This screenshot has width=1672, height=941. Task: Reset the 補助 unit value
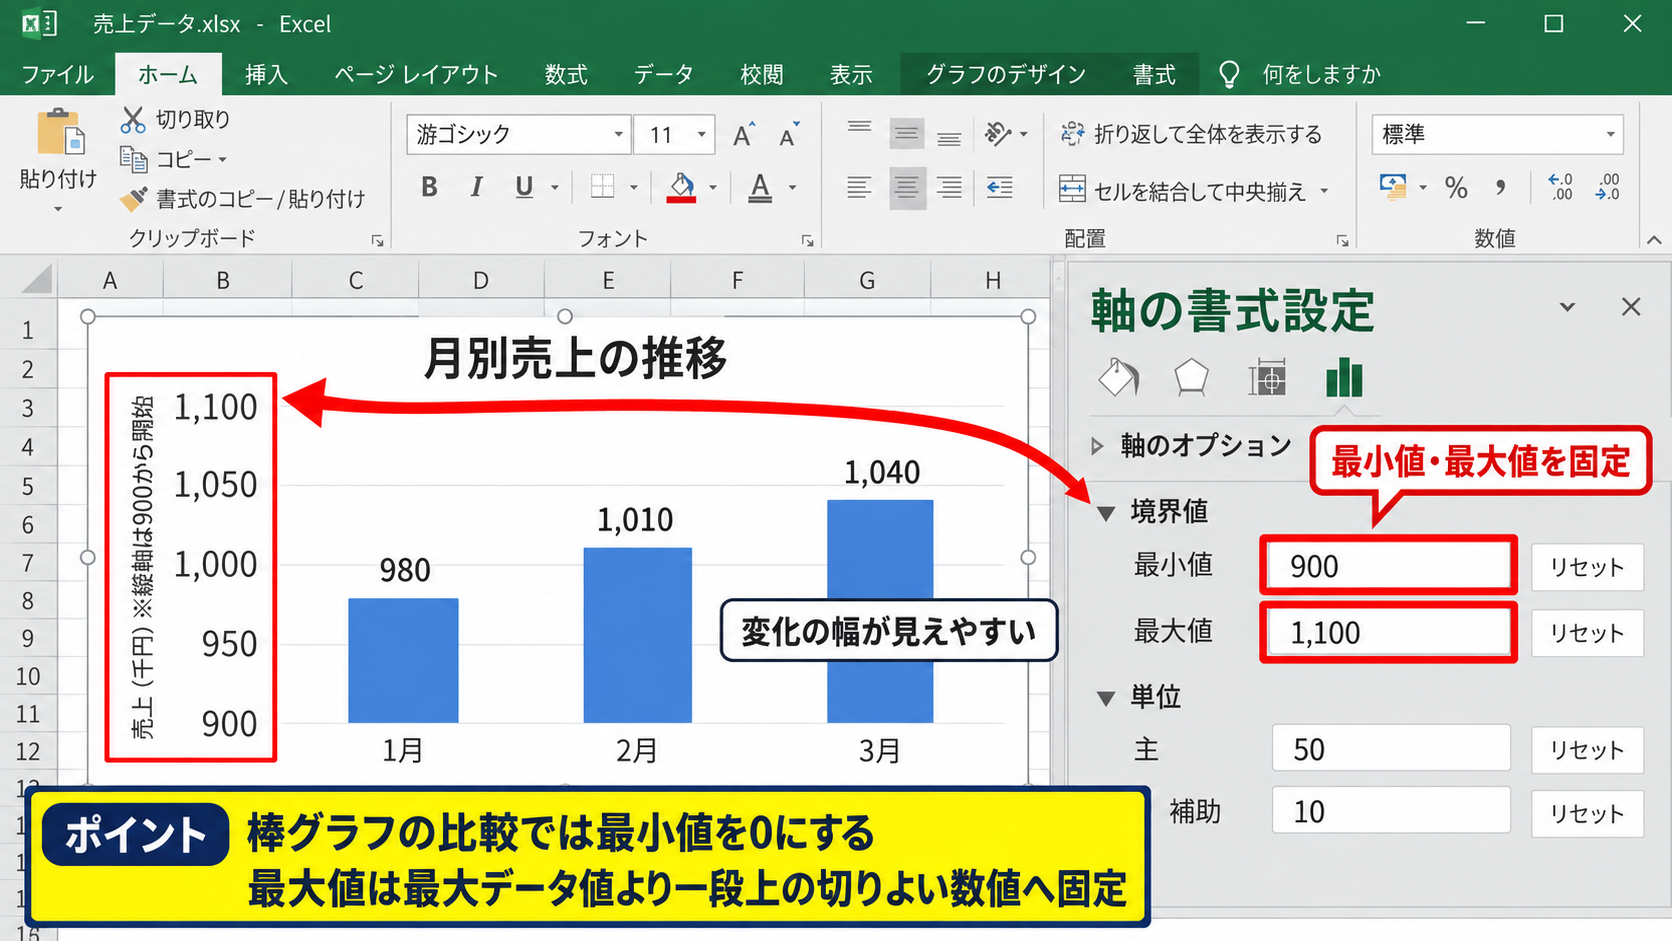tap(1587, 813)
